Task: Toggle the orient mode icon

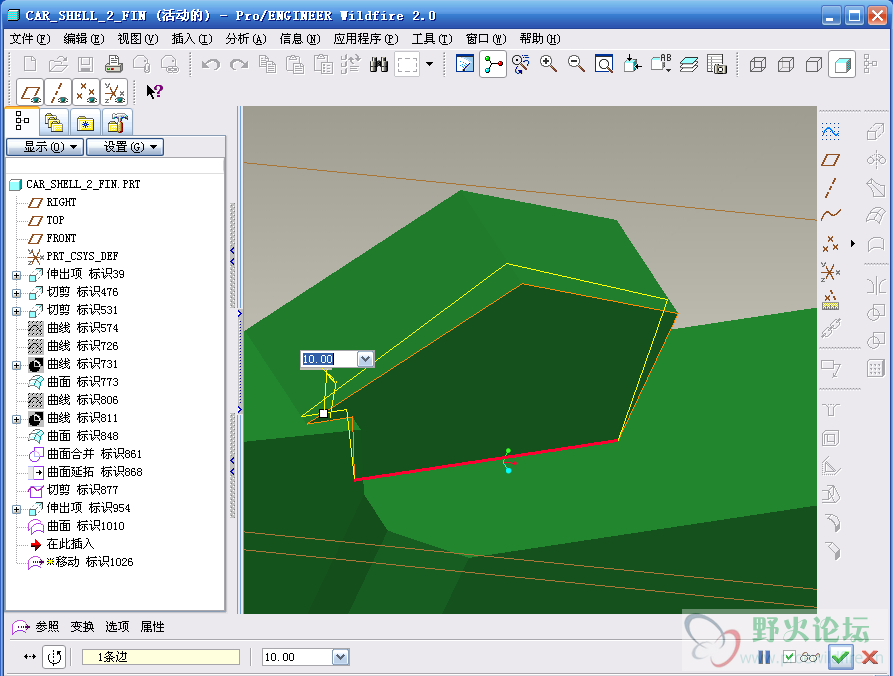Action: pyautogui.click(x=521, y=64)
